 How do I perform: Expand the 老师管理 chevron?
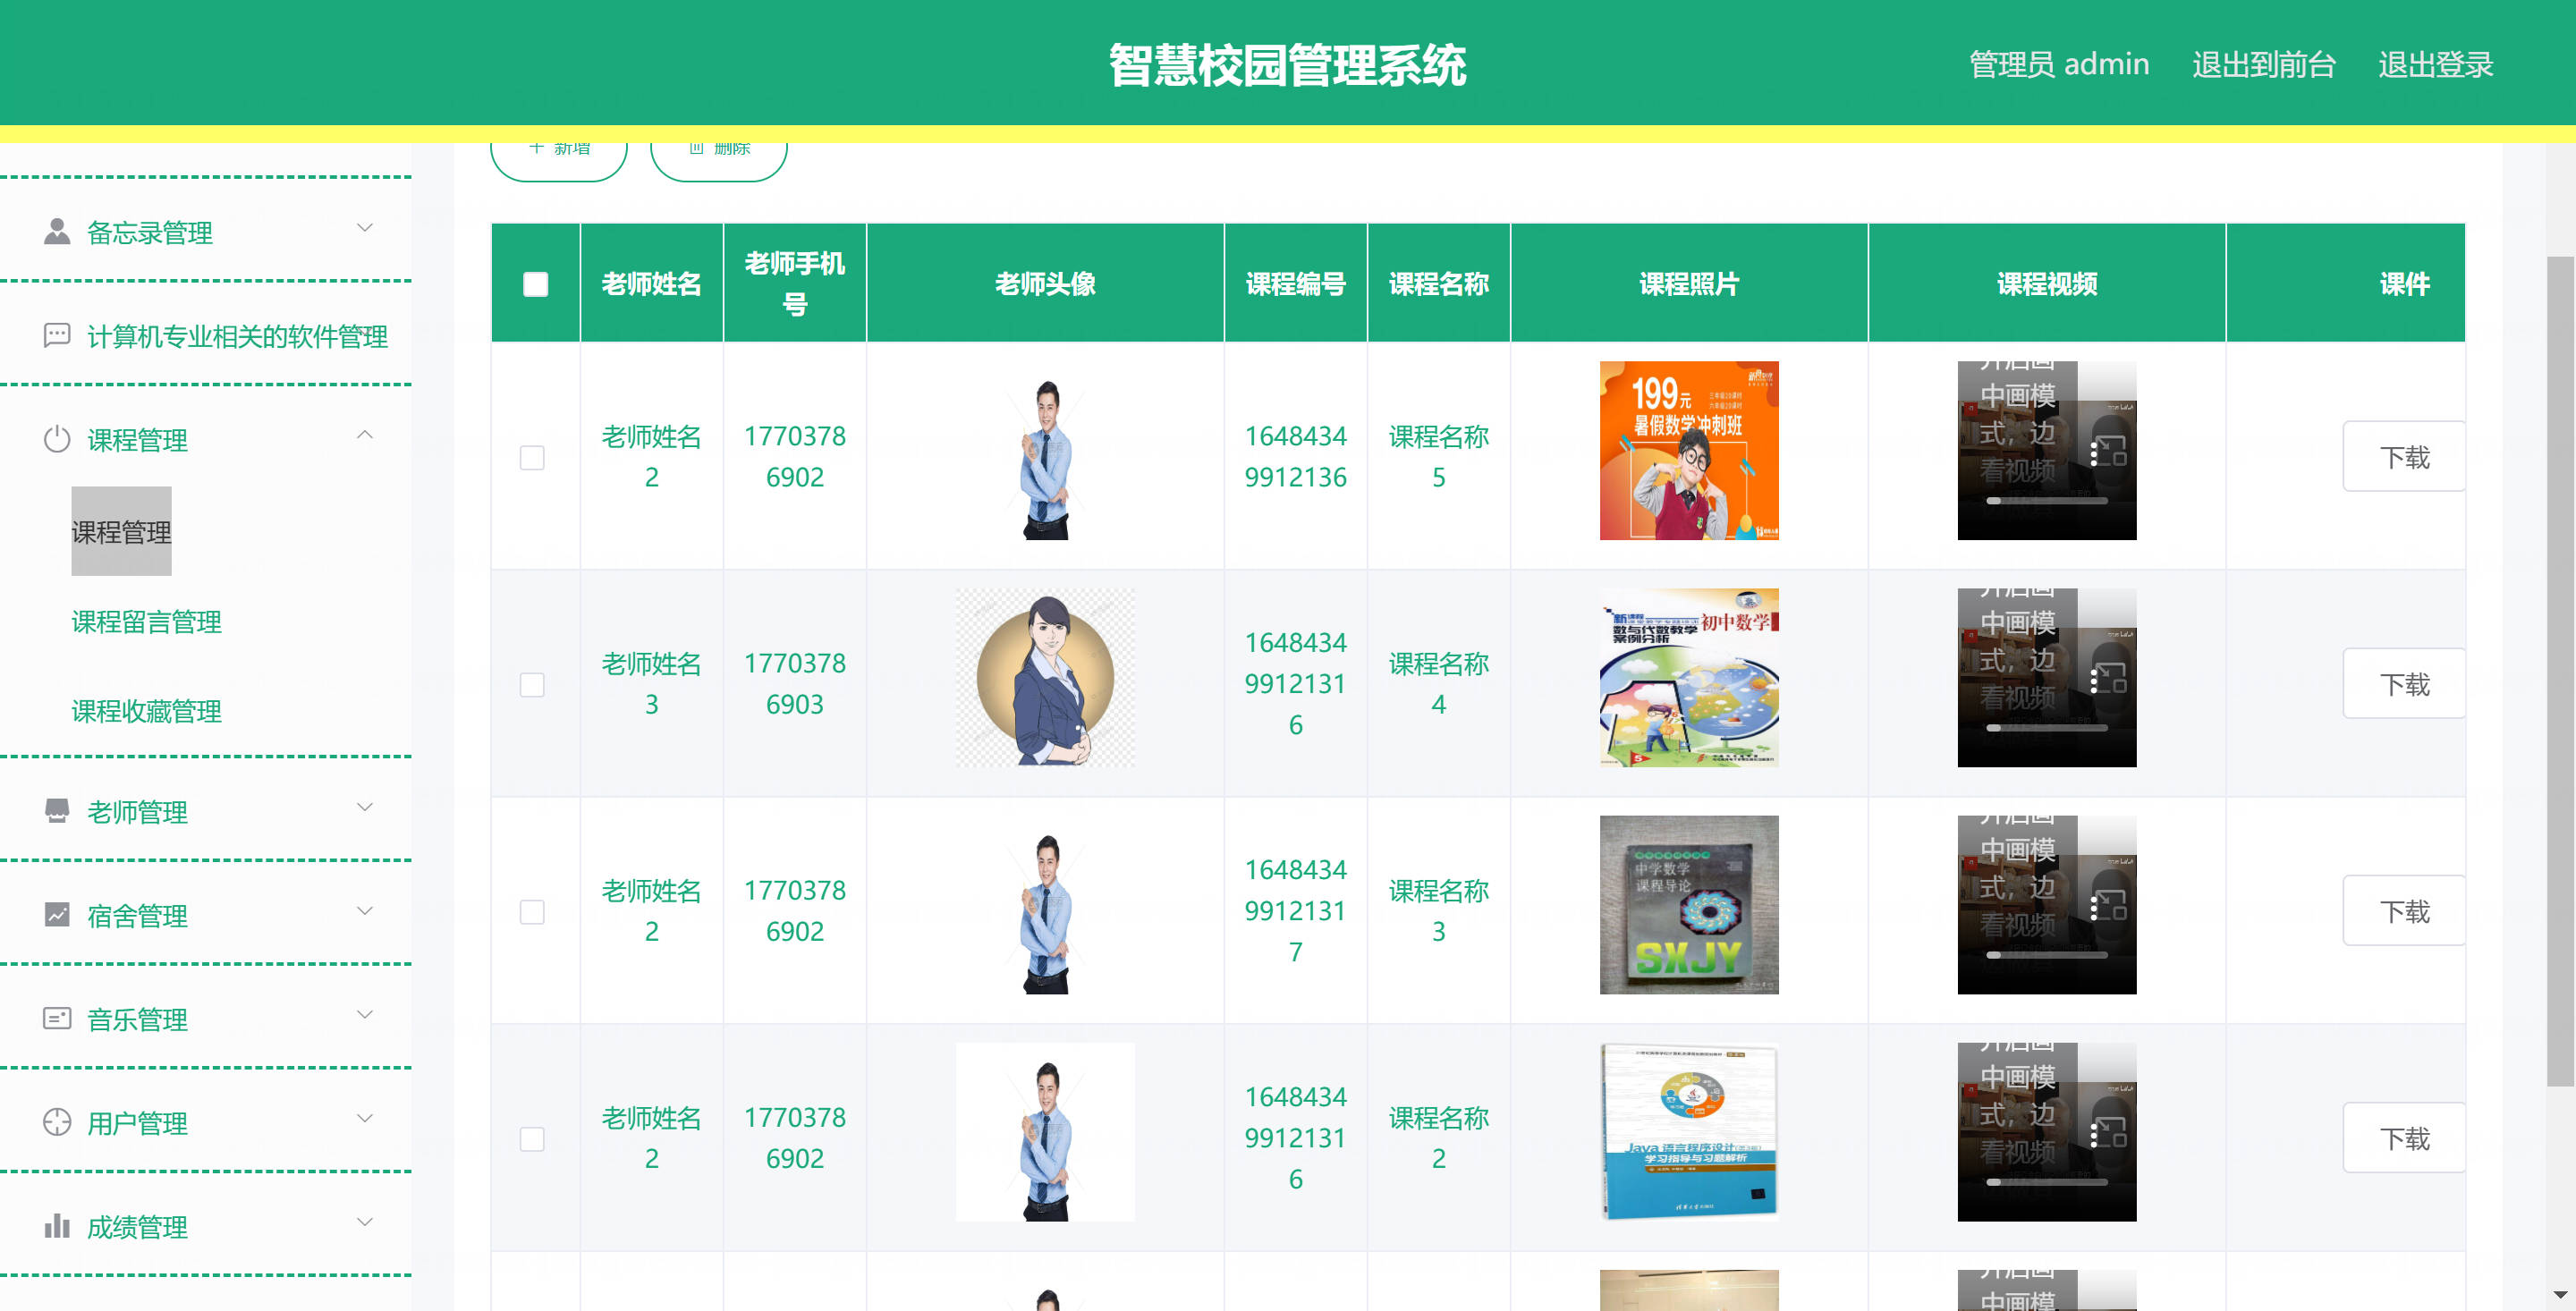365,807
